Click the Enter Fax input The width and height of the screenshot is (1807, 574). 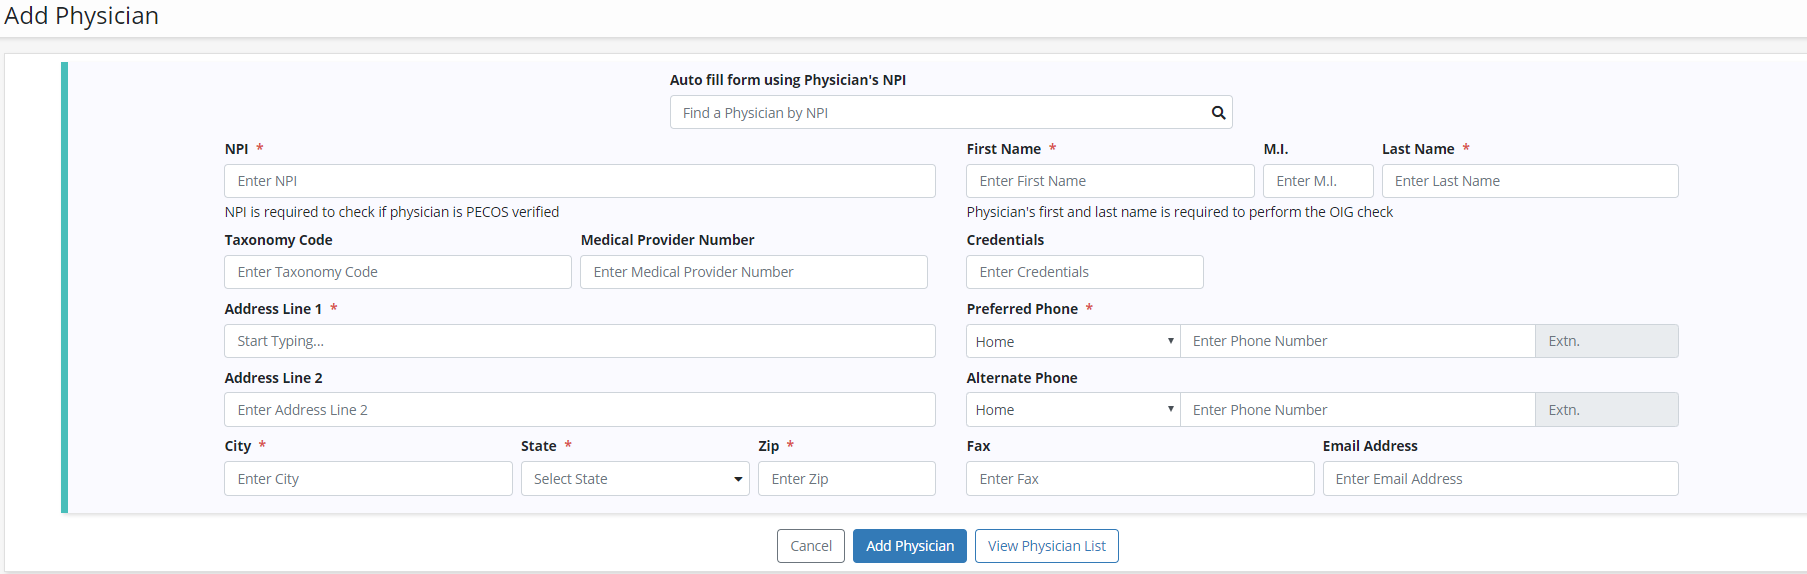tap(1139, 479)
